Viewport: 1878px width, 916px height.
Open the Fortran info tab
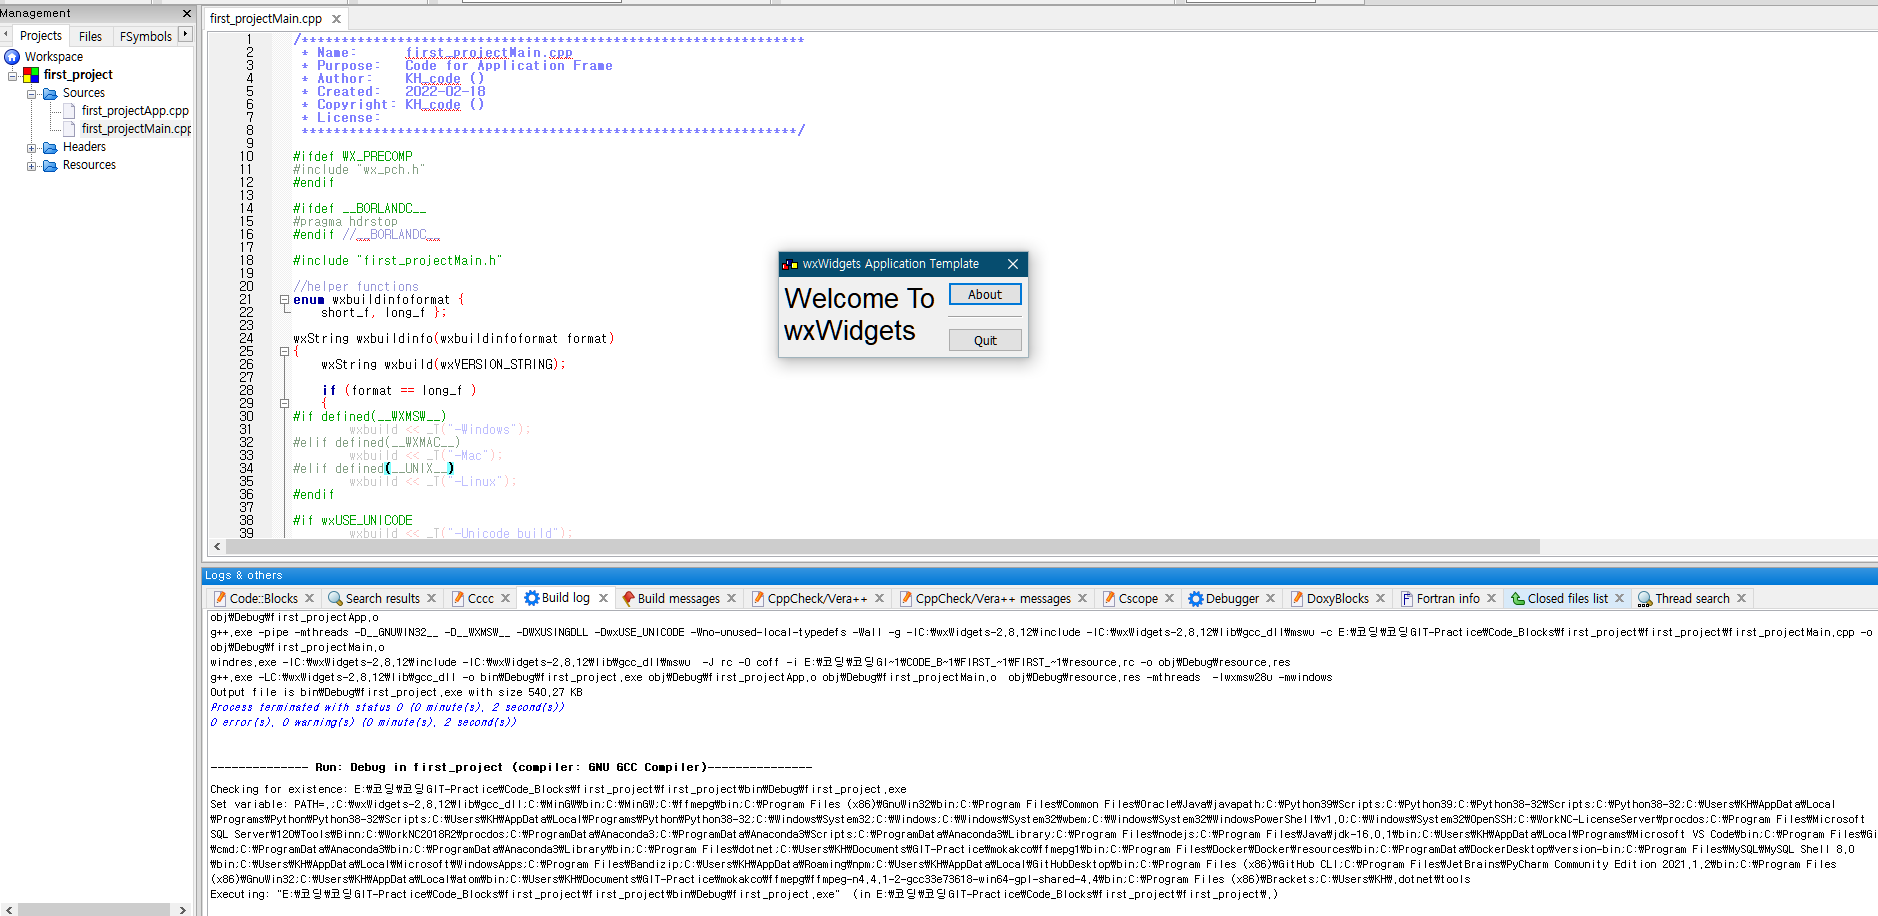coord(1448,599)
